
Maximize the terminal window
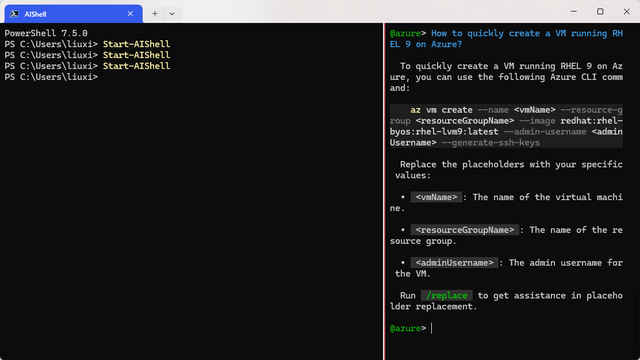[x=600, y=11]
